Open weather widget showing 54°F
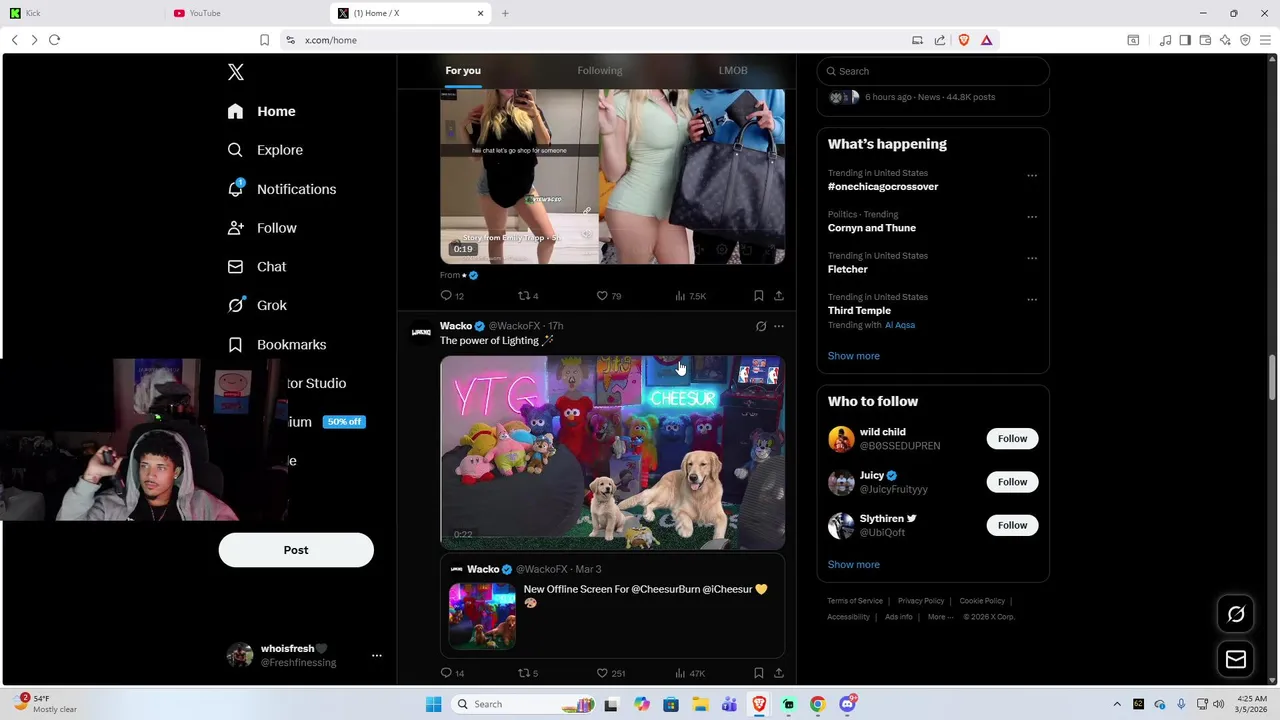Image resolution: width=1280 pixels, height=720 pixels. point(46,704)
